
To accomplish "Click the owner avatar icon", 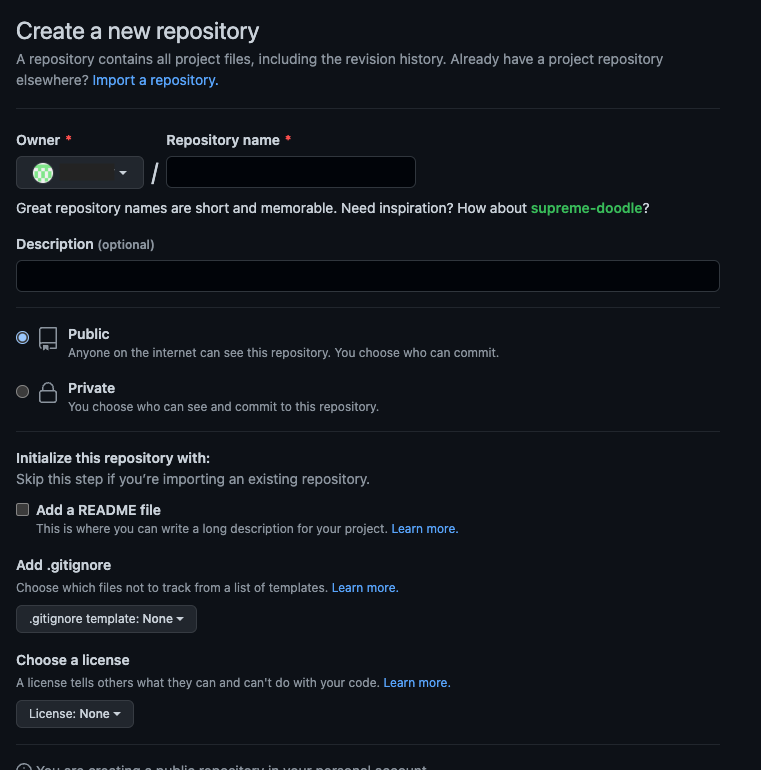I will coord(43,173).
